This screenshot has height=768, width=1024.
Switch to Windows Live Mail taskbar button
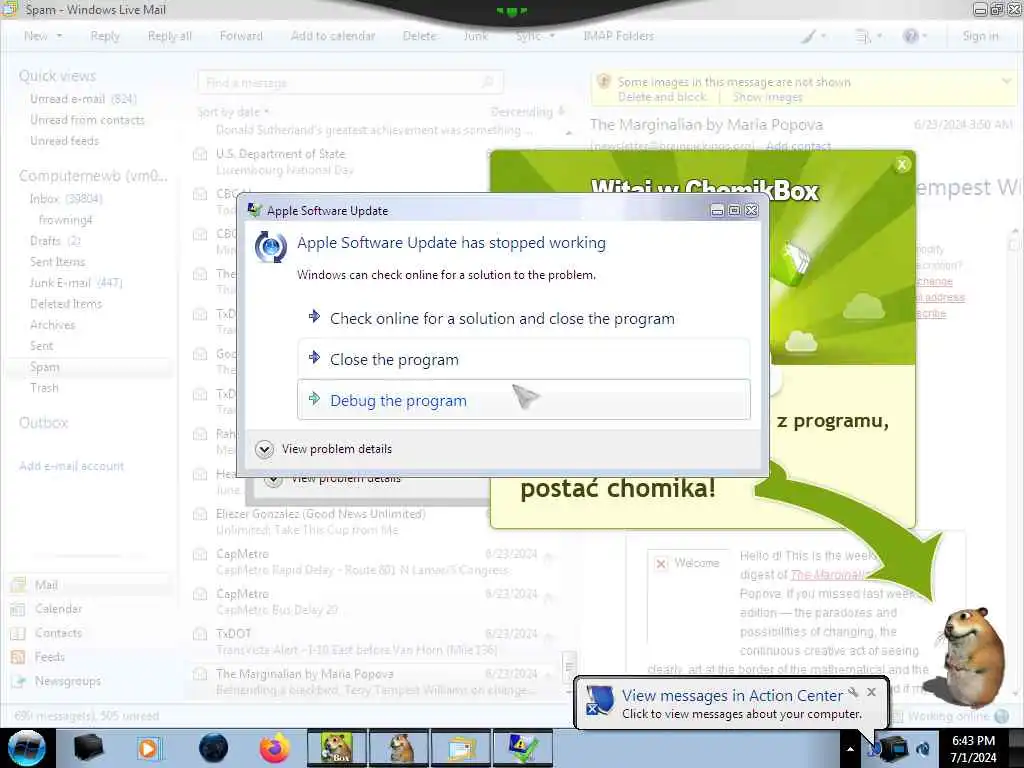pos(461,748)
